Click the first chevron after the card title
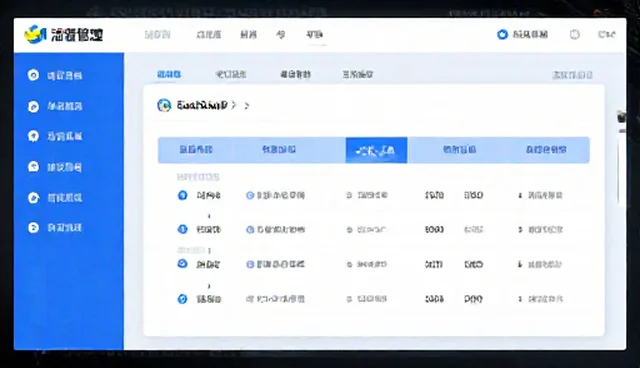640x368 pixels. [x=233, y=105]
